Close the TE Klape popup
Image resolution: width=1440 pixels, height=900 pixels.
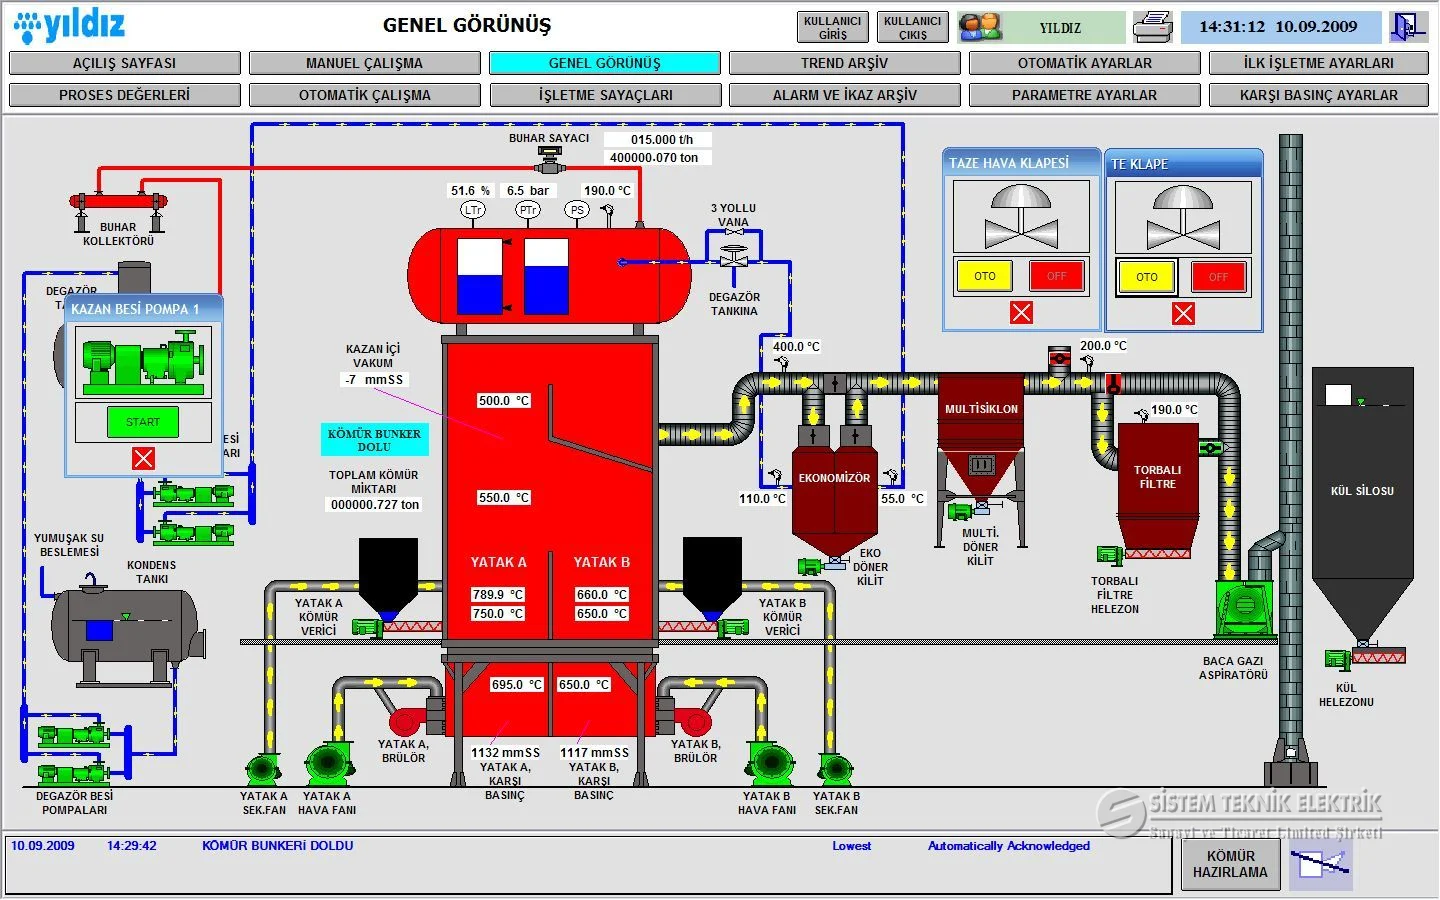(x=1183, y=314)
